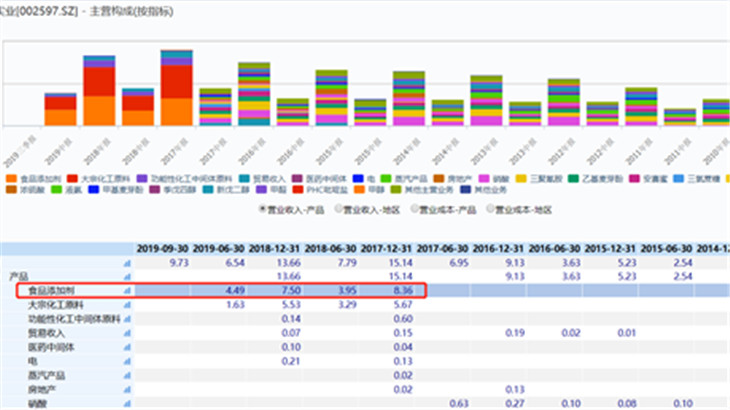The image size is (730, 410).
Task: Select 医药中间体 row label
Action: tap(51, 348)
